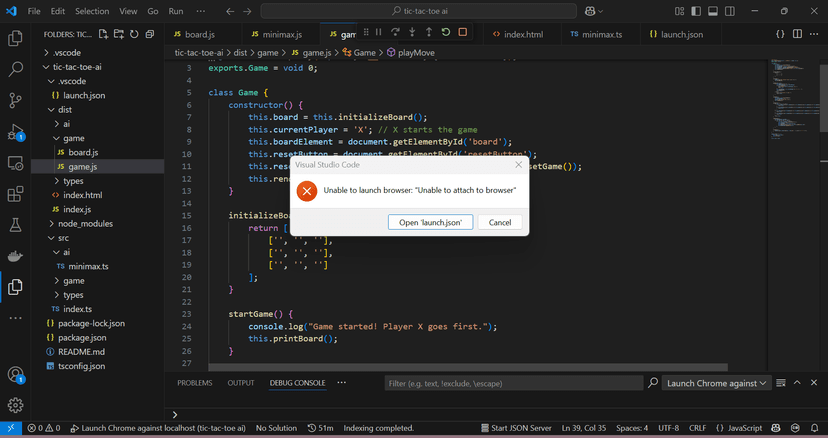Screen dimensions: 828x438
Task: Click the Restart debugging icon
Action: coord(446,33)
